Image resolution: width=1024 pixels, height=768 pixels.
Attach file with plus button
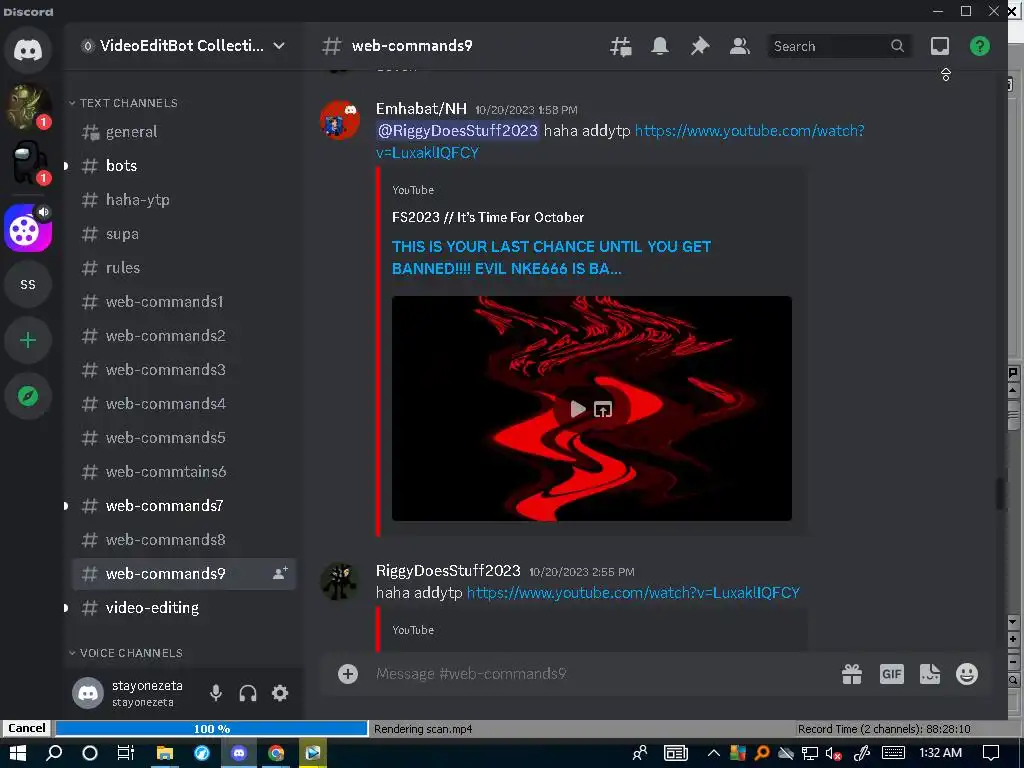[x=347, y=673]
